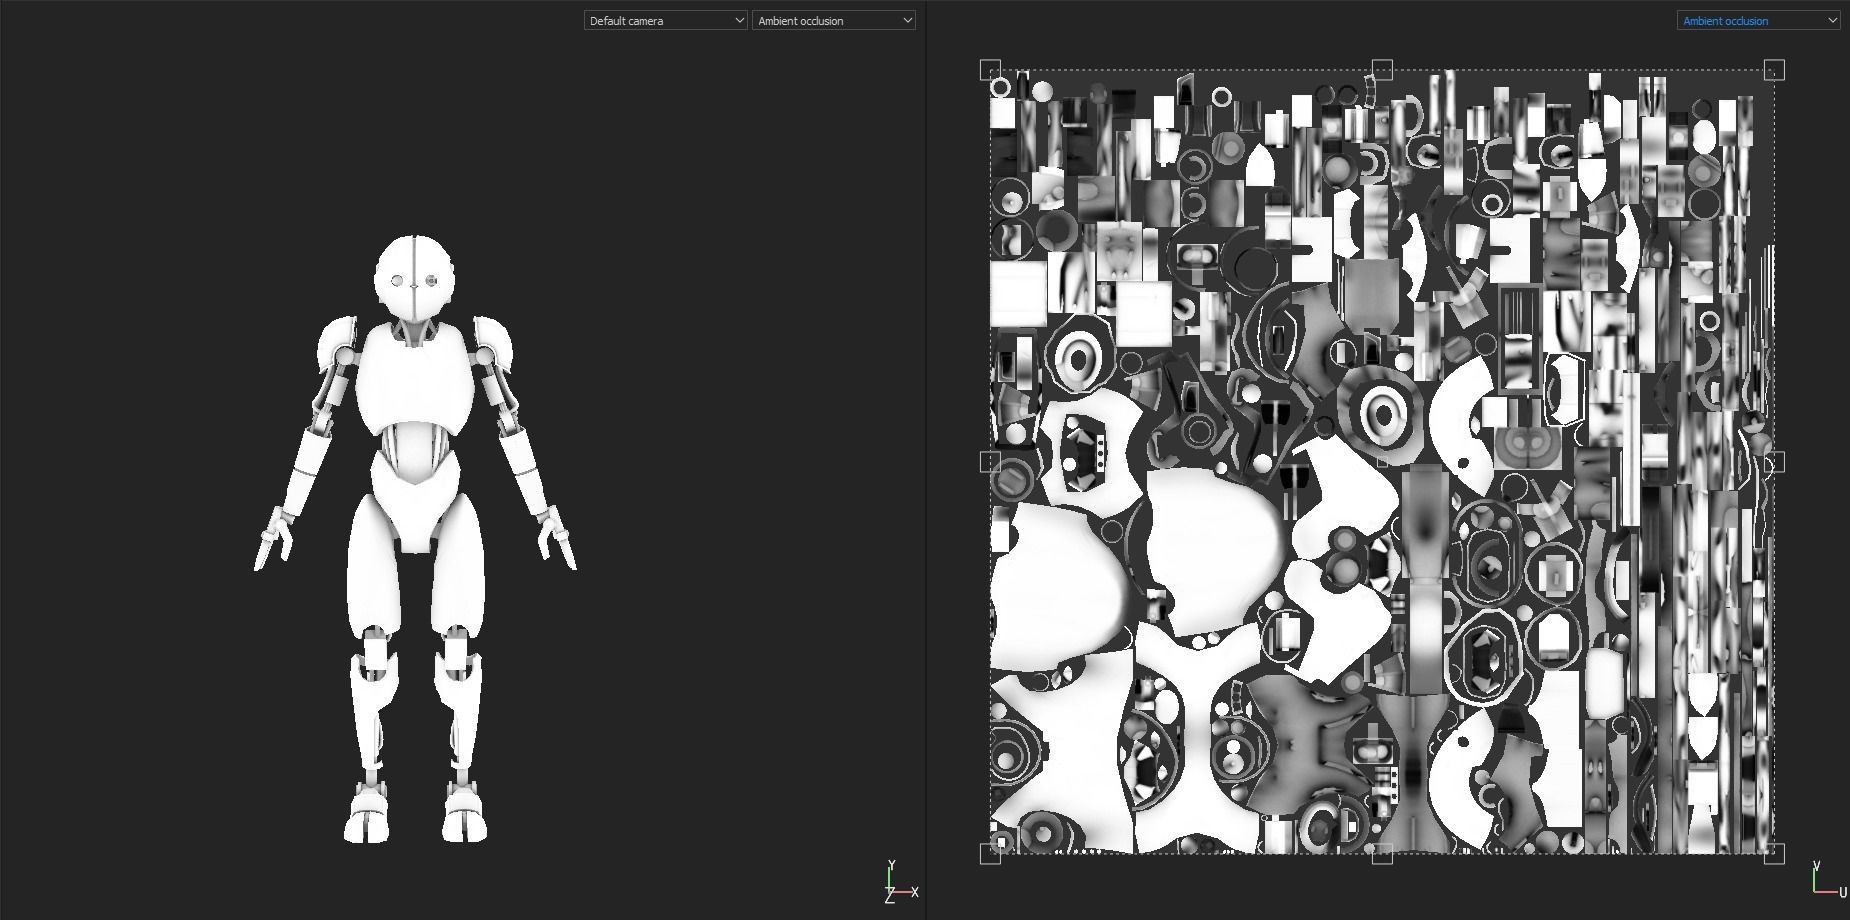Click the robot model's chest in 3D view
Screen dimensions: 1850x920
click(413, 378)
